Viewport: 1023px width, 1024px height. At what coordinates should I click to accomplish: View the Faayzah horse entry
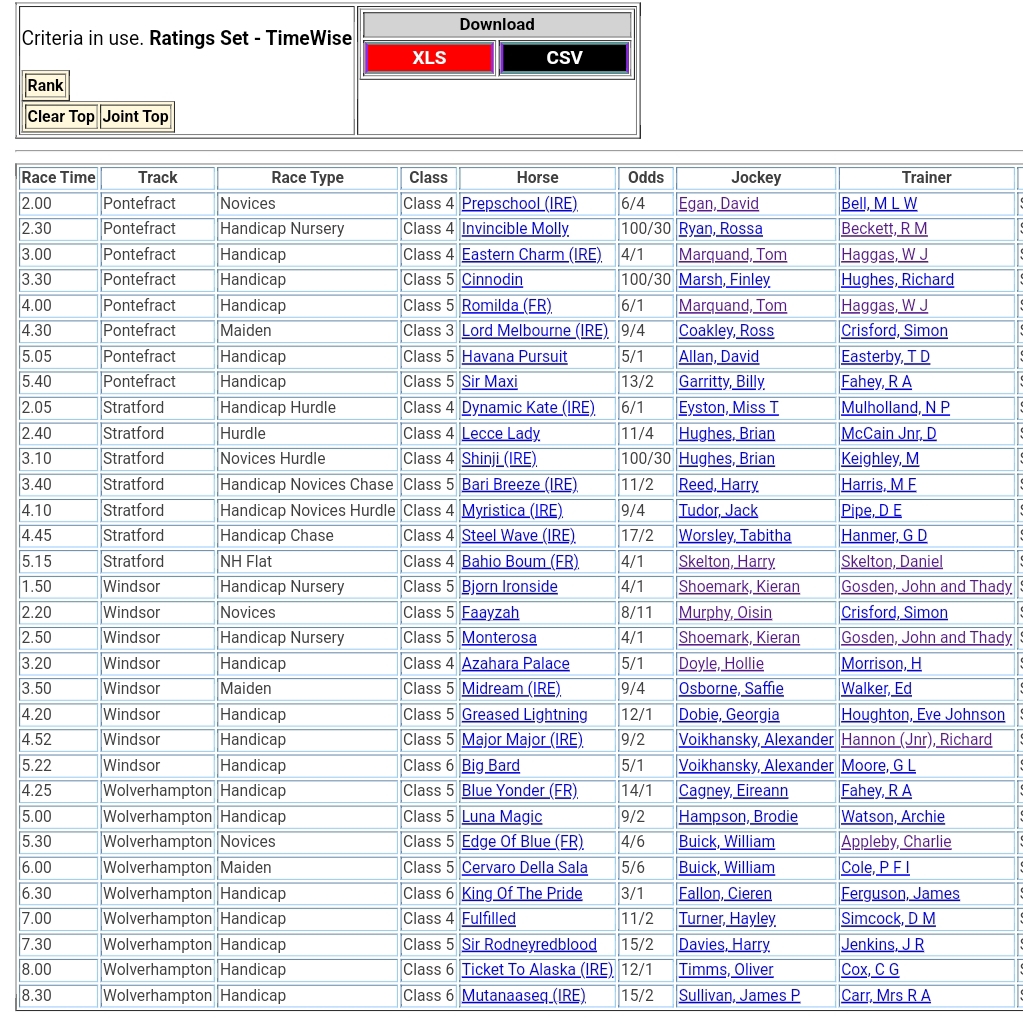point(490,613)
